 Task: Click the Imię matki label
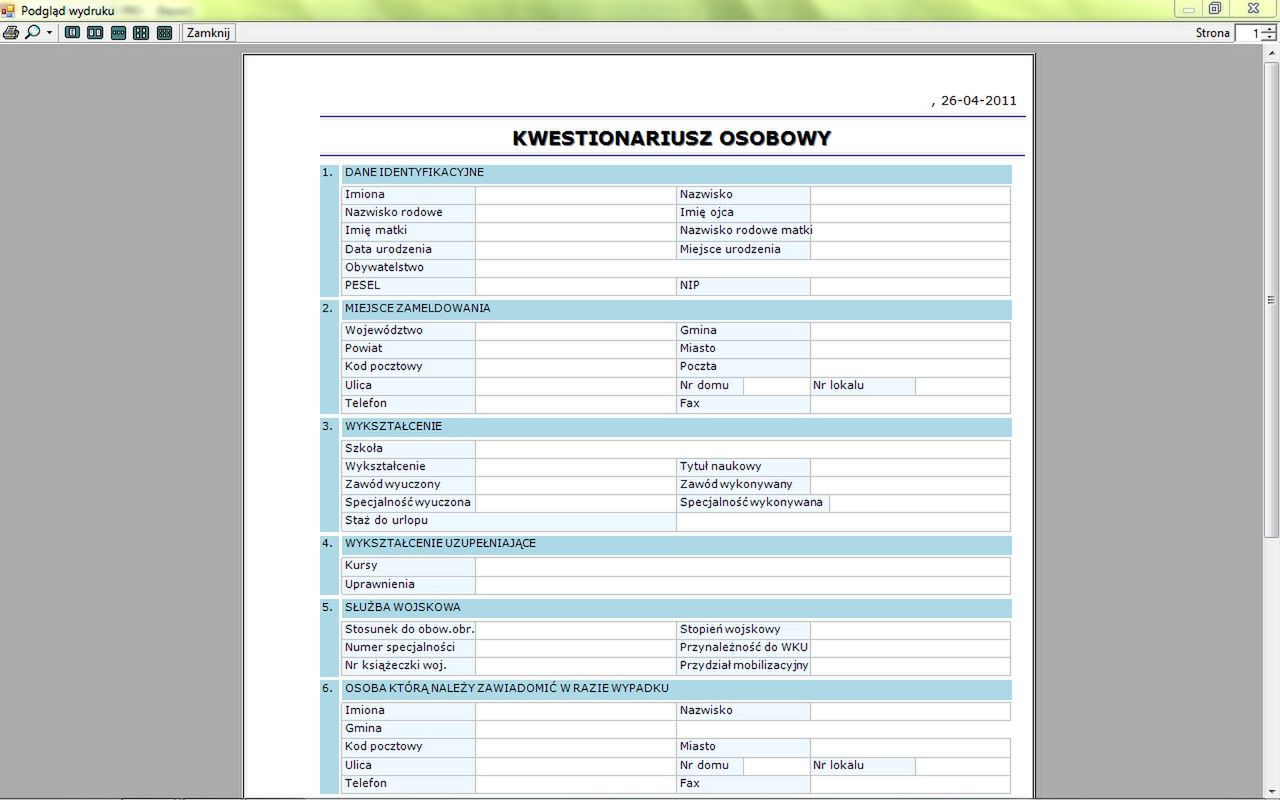(376, 230)
